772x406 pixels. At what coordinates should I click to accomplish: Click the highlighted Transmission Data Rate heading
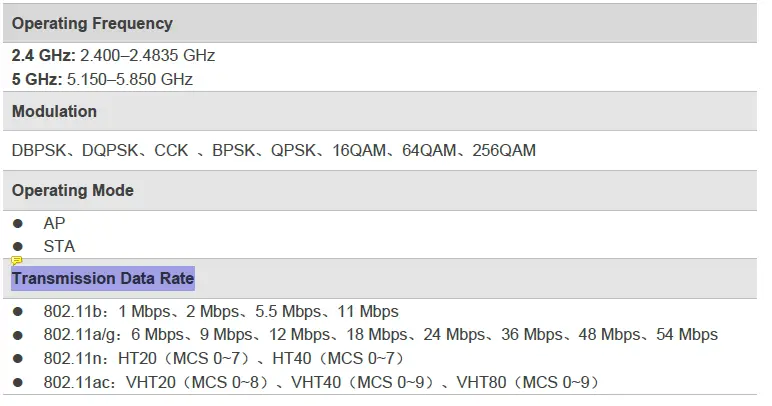[x=103, y=278]
